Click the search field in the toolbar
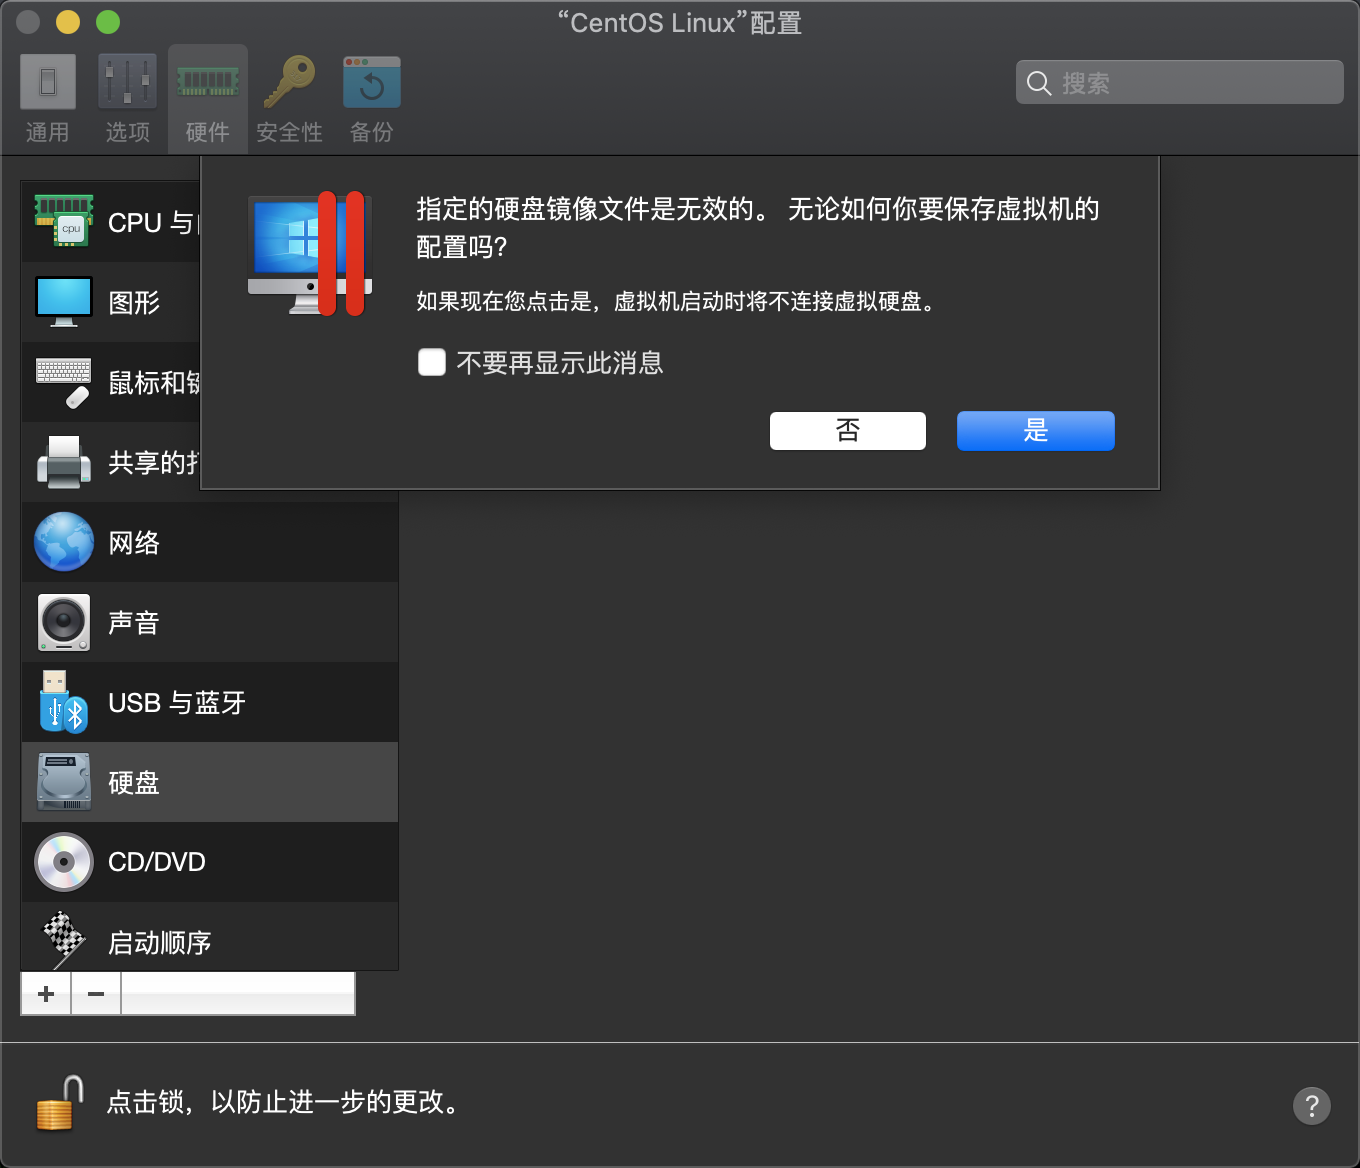The height and width of the screenshot is (1168, 1360). click(x=1180, y=82)
